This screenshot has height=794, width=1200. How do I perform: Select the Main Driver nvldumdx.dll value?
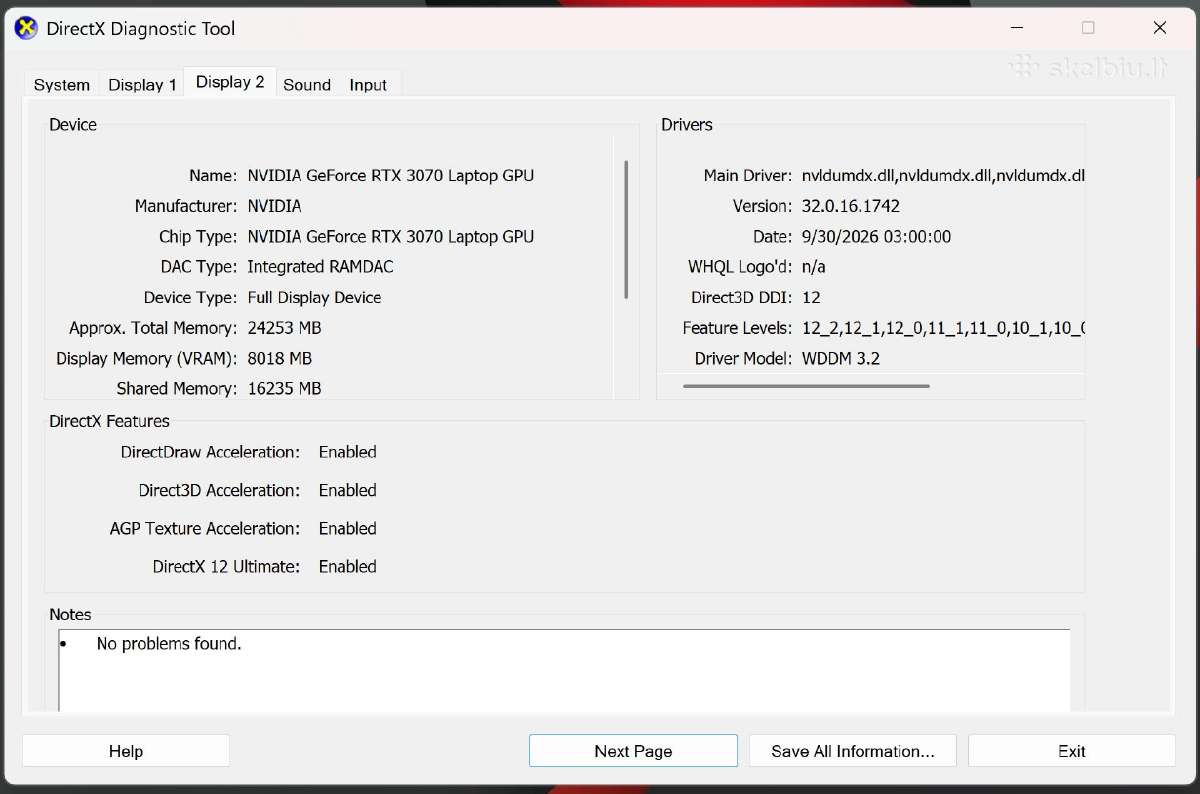point(943,175)
